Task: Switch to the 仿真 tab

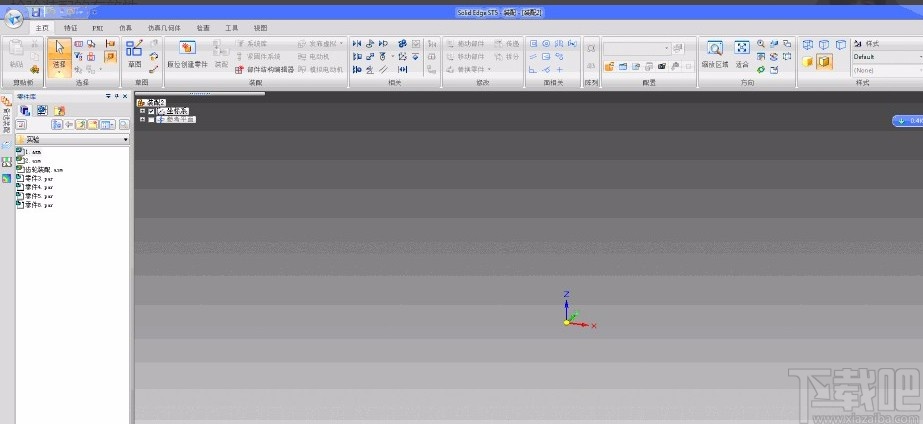Action: pos(125,28)
